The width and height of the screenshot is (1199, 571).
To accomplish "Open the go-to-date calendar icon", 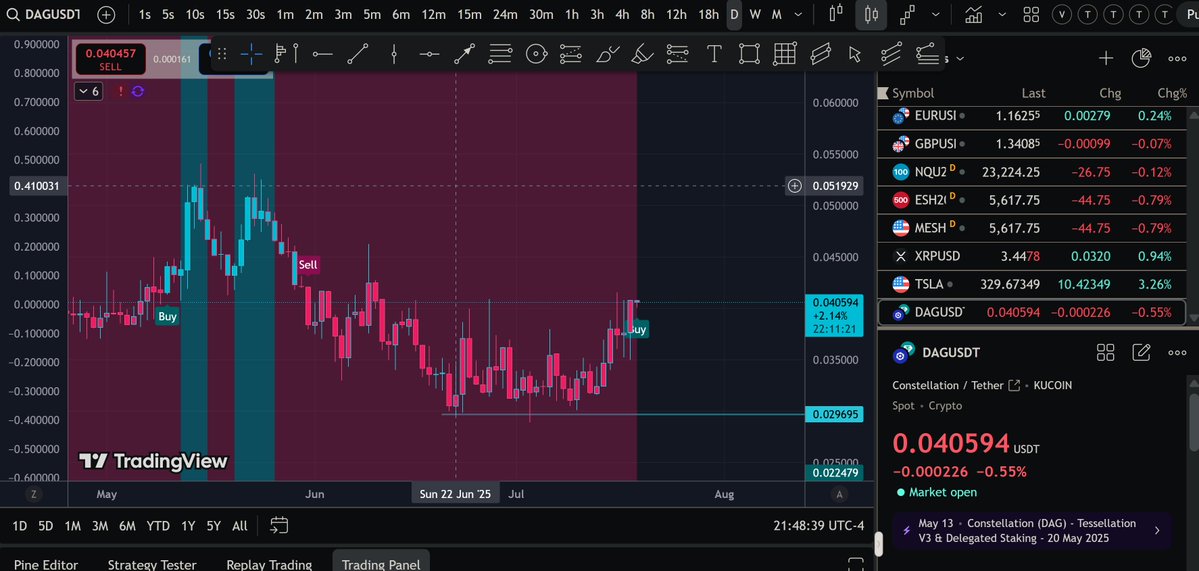I will [x=279, y=525].
